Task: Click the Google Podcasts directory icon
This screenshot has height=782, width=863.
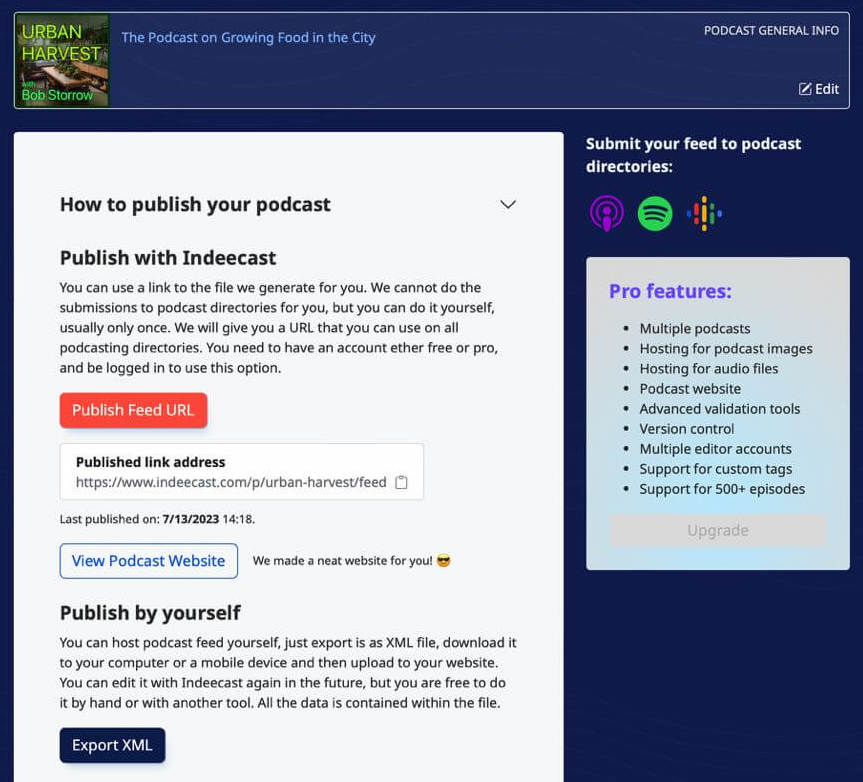Action: 704,212
